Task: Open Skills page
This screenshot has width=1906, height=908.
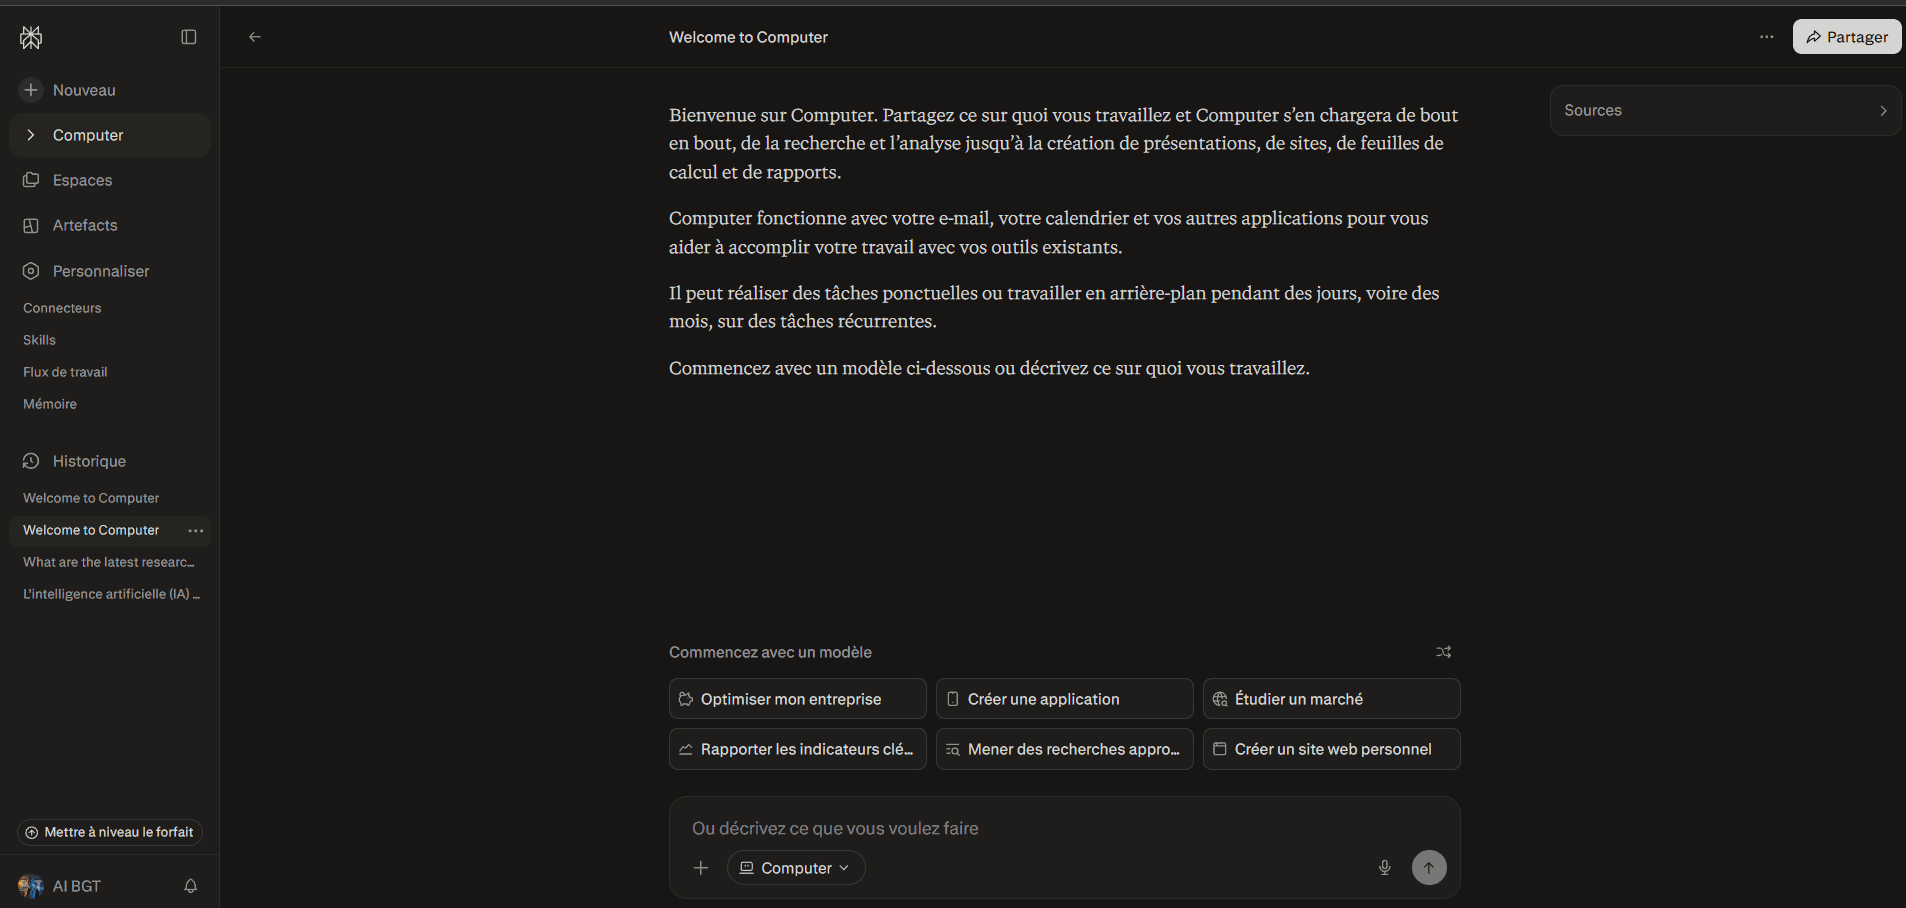Action: [39, 340]
